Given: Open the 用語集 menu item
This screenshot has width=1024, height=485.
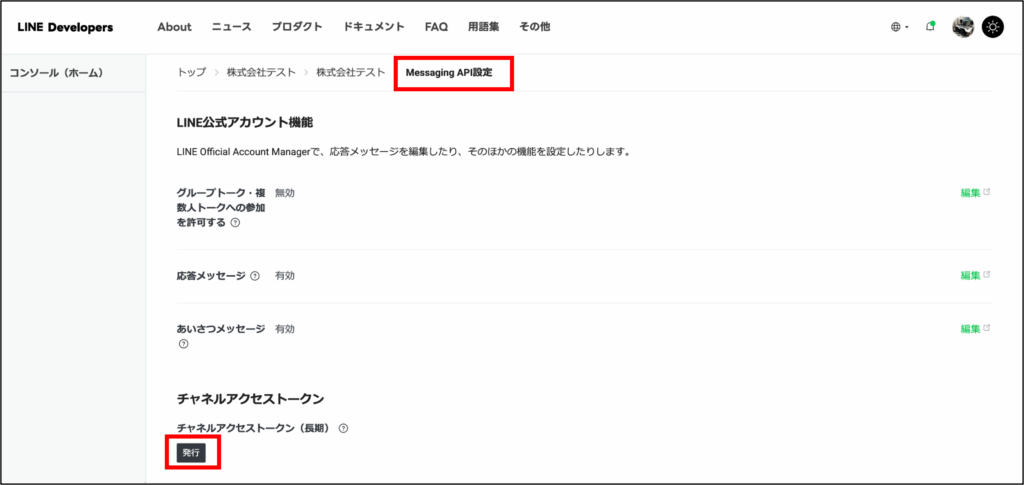Looking at the screenshot, I should pos(483,27).
